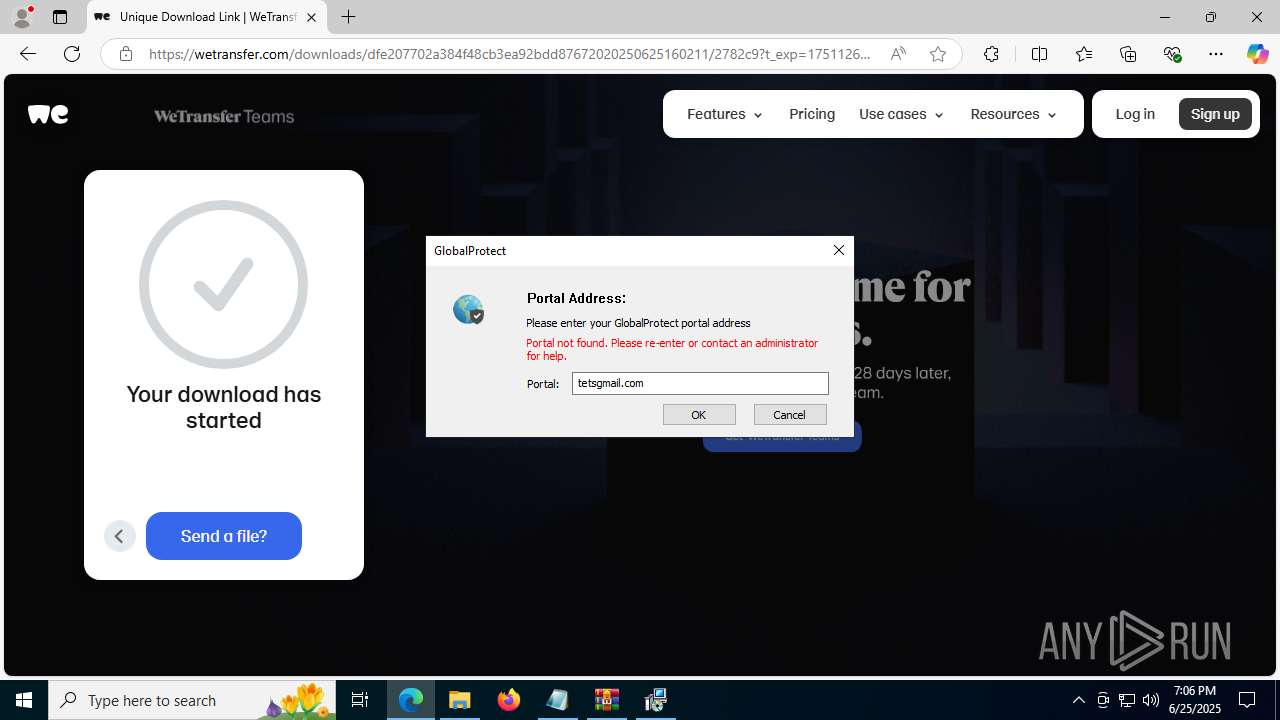Go back in Edge browser

point(28,54)
